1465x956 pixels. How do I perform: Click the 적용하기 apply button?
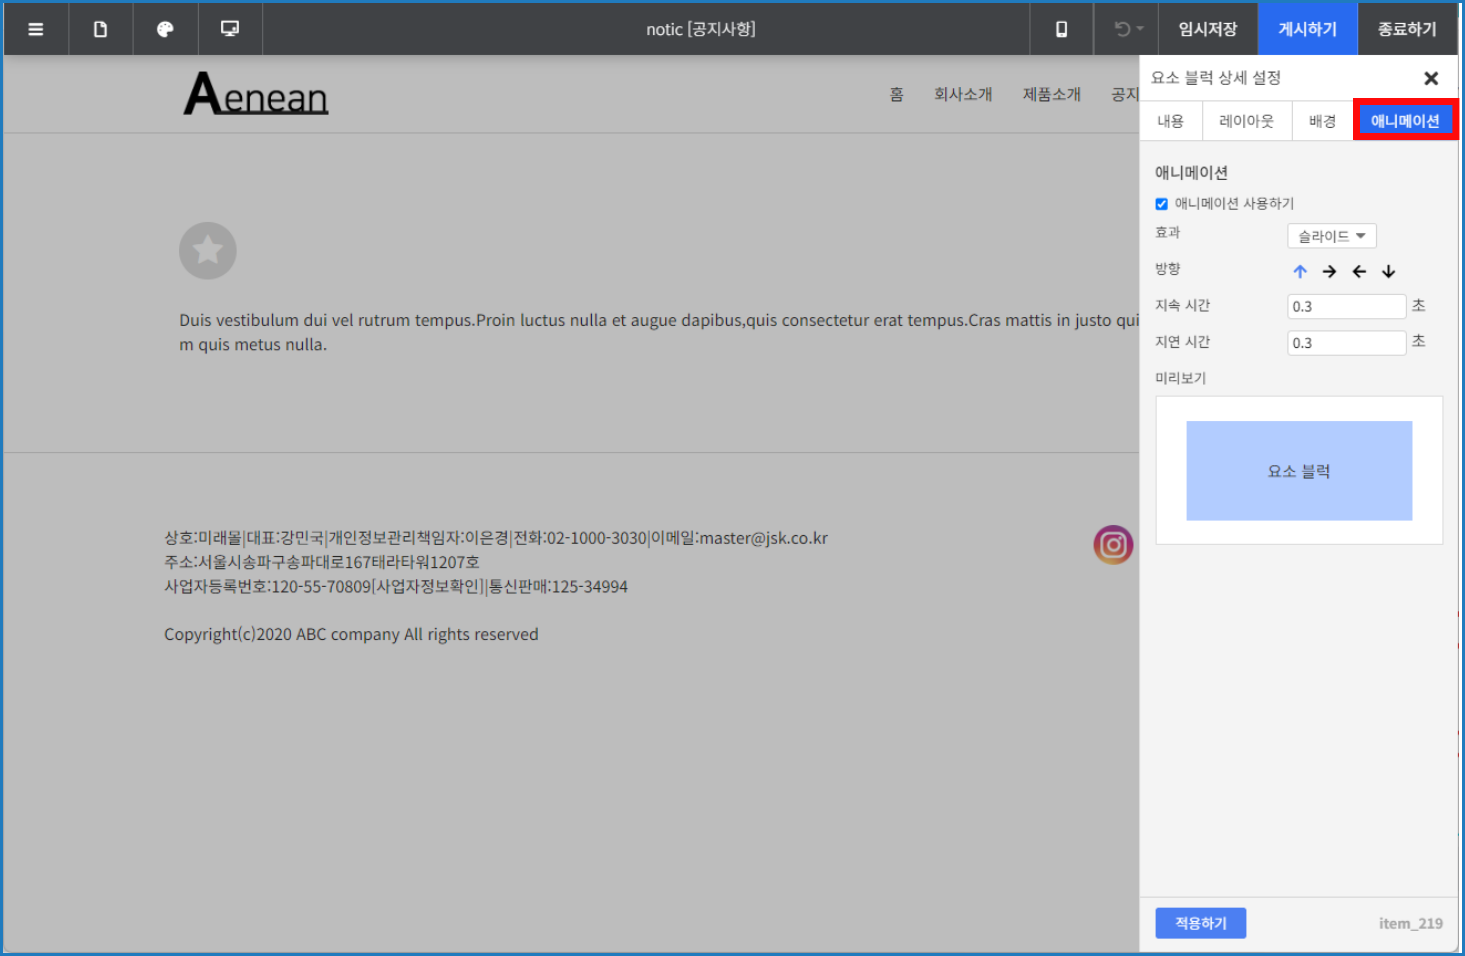(x=1200, y=923)
